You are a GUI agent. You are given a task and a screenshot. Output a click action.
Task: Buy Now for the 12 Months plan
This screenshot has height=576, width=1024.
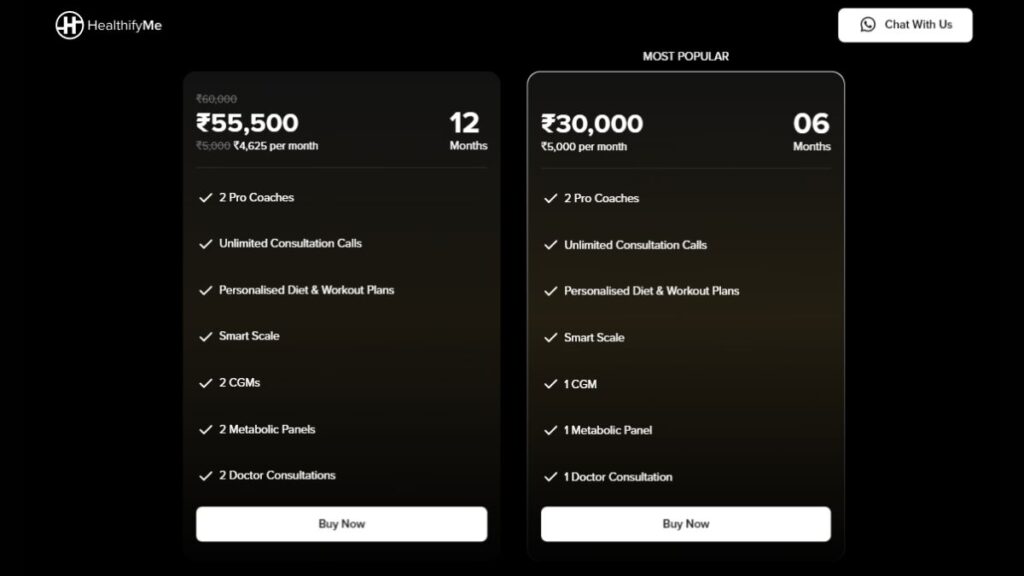point(342,524)
